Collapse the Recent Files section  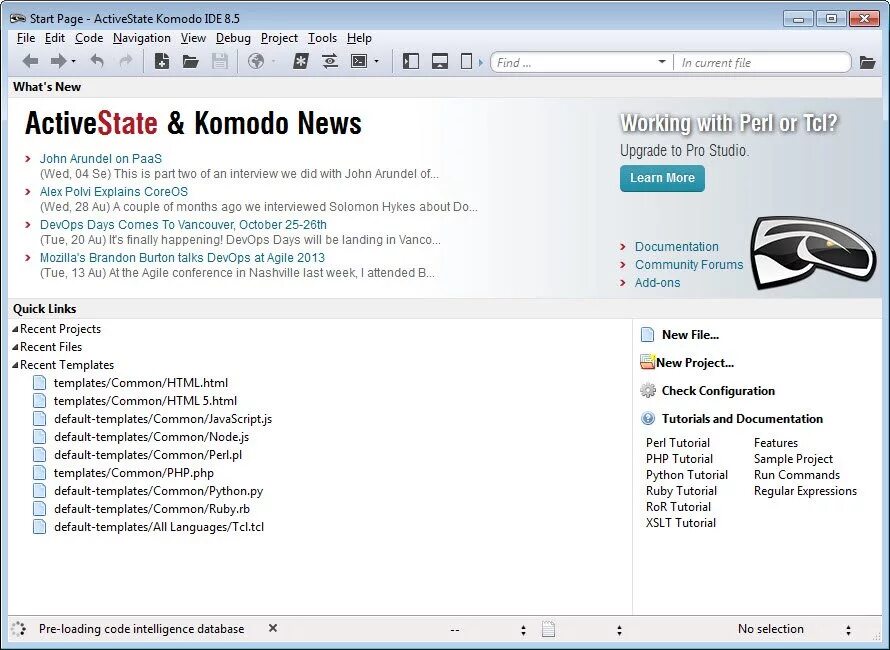(15, 347)
